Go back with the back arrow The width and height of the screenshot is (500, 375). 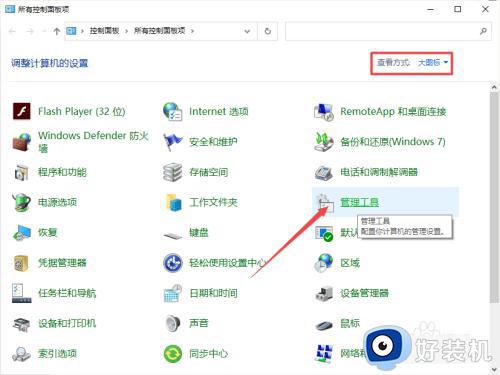coord(13,31)
